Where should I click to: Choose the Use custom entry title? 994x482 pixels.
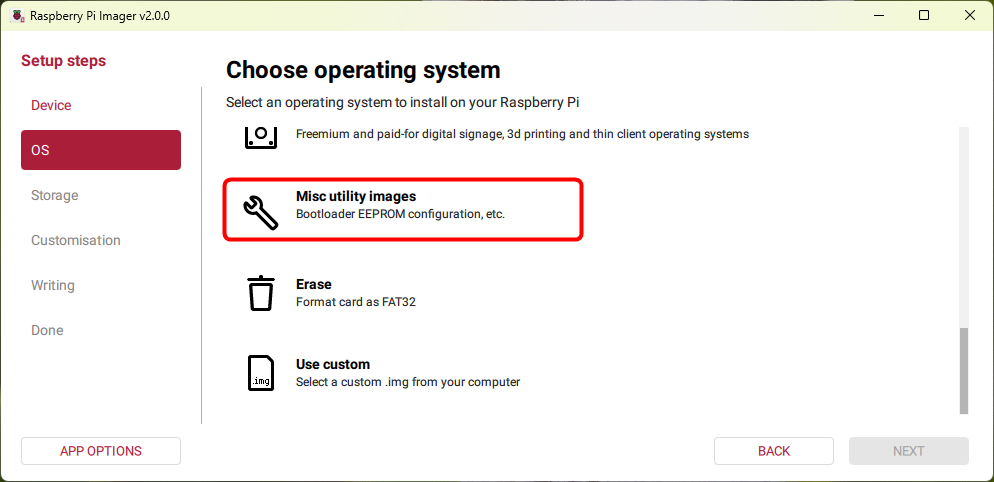pos(333,365)
